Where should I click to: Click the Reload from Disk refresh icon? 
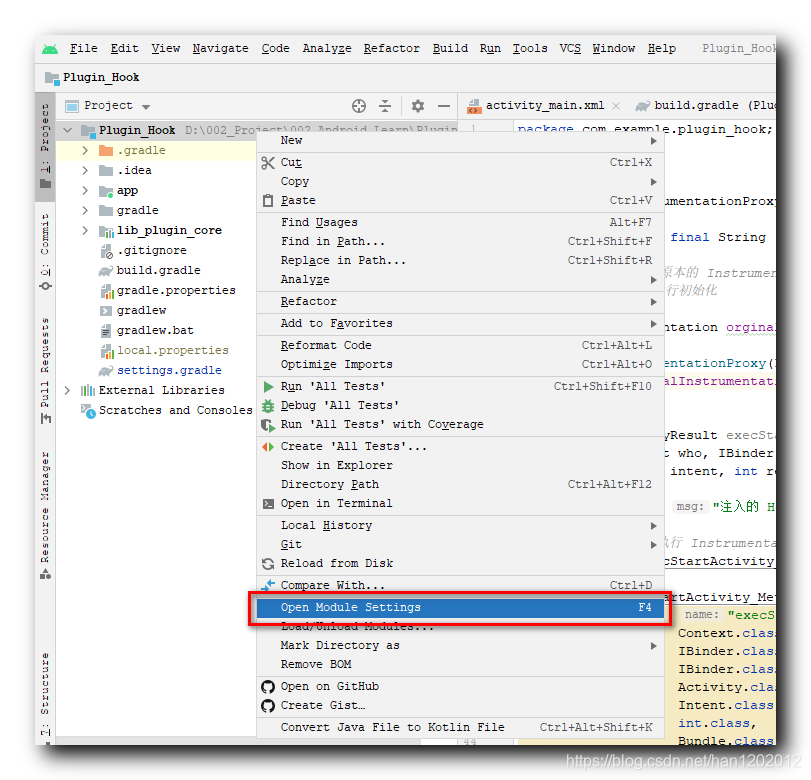pyautogui.click(x=268, y=563)
